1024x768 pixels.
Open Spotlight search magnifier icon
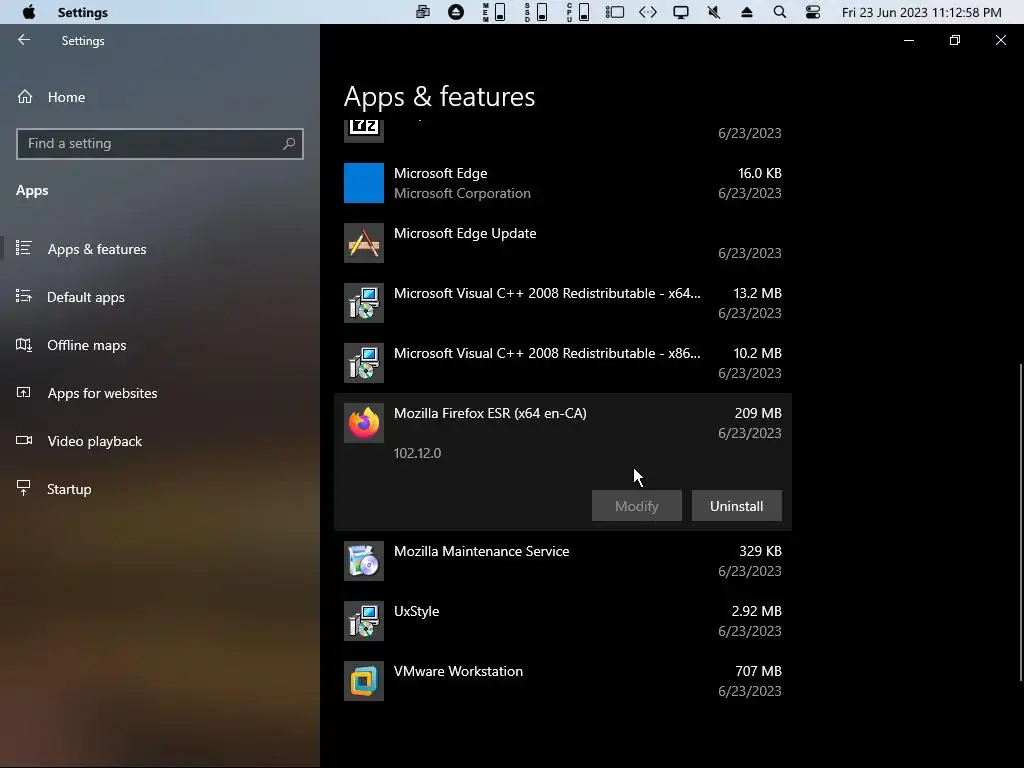tap(779, 12)
